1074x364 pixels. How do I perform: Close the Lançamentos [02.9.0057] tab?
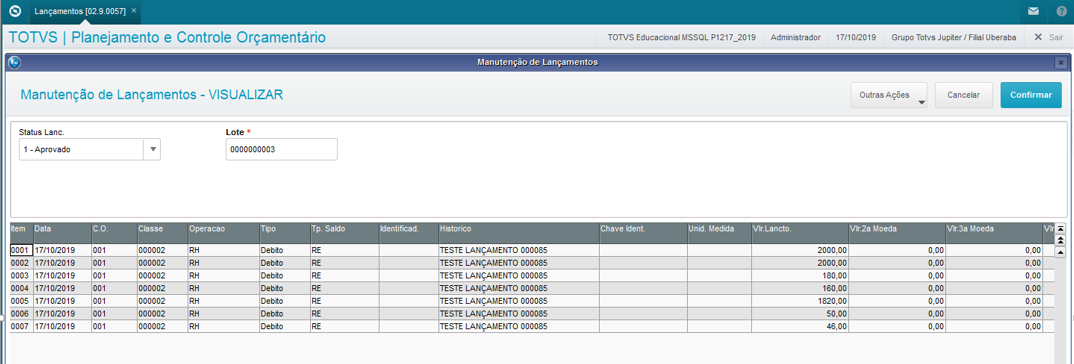(x=134, y=11)
